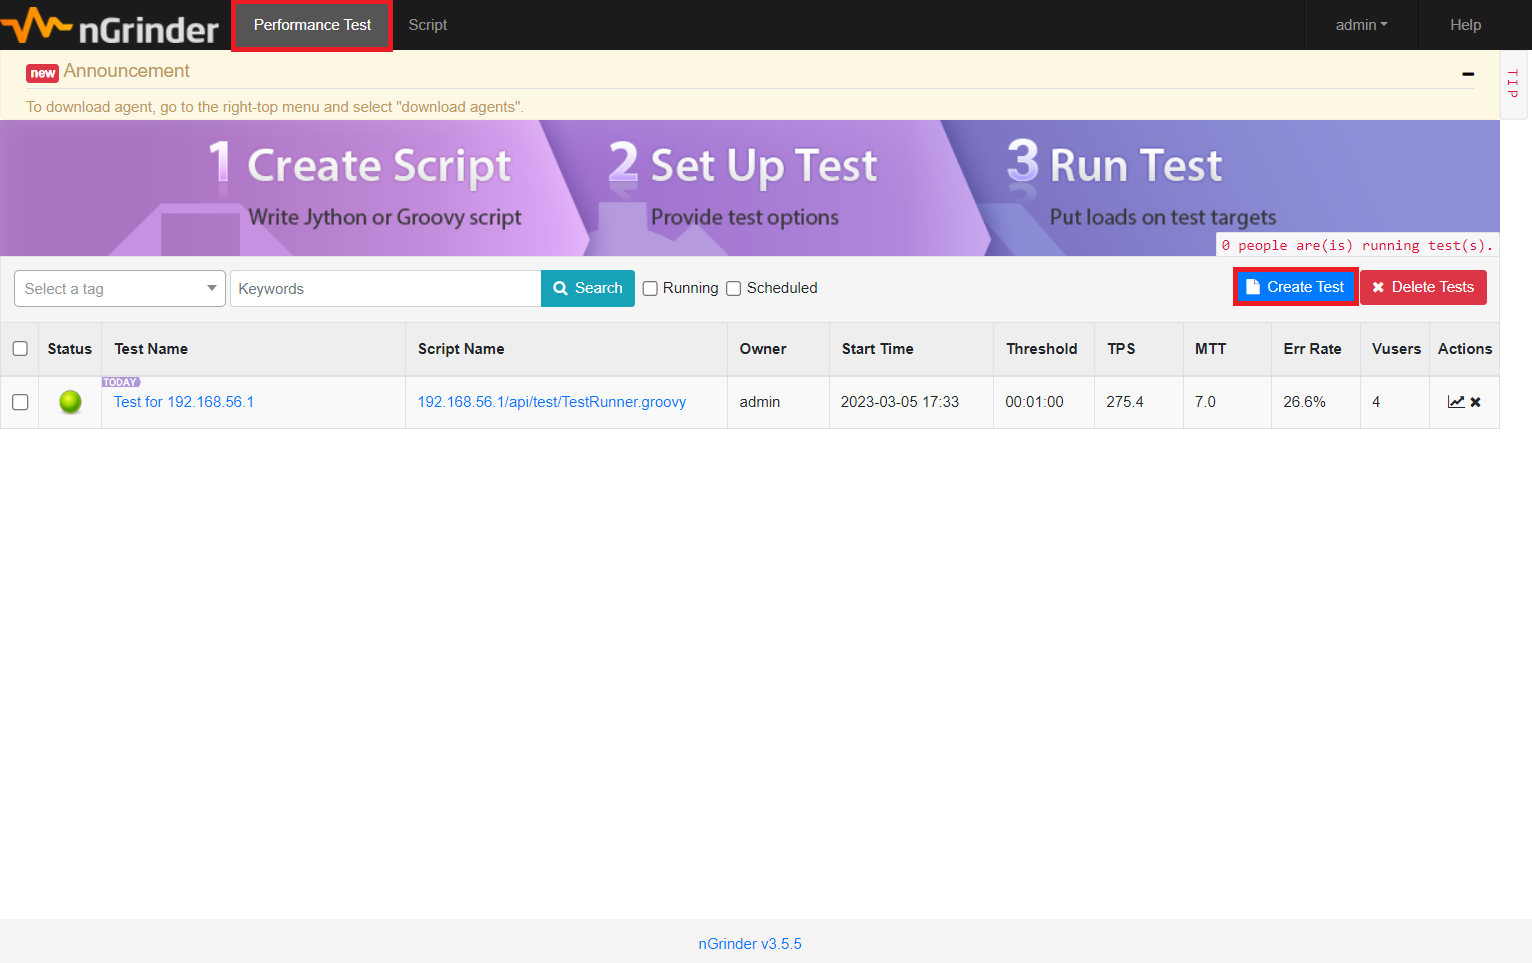Click the Create Test button
The height and width of the screenshot is (963, 1532).
1295,287
